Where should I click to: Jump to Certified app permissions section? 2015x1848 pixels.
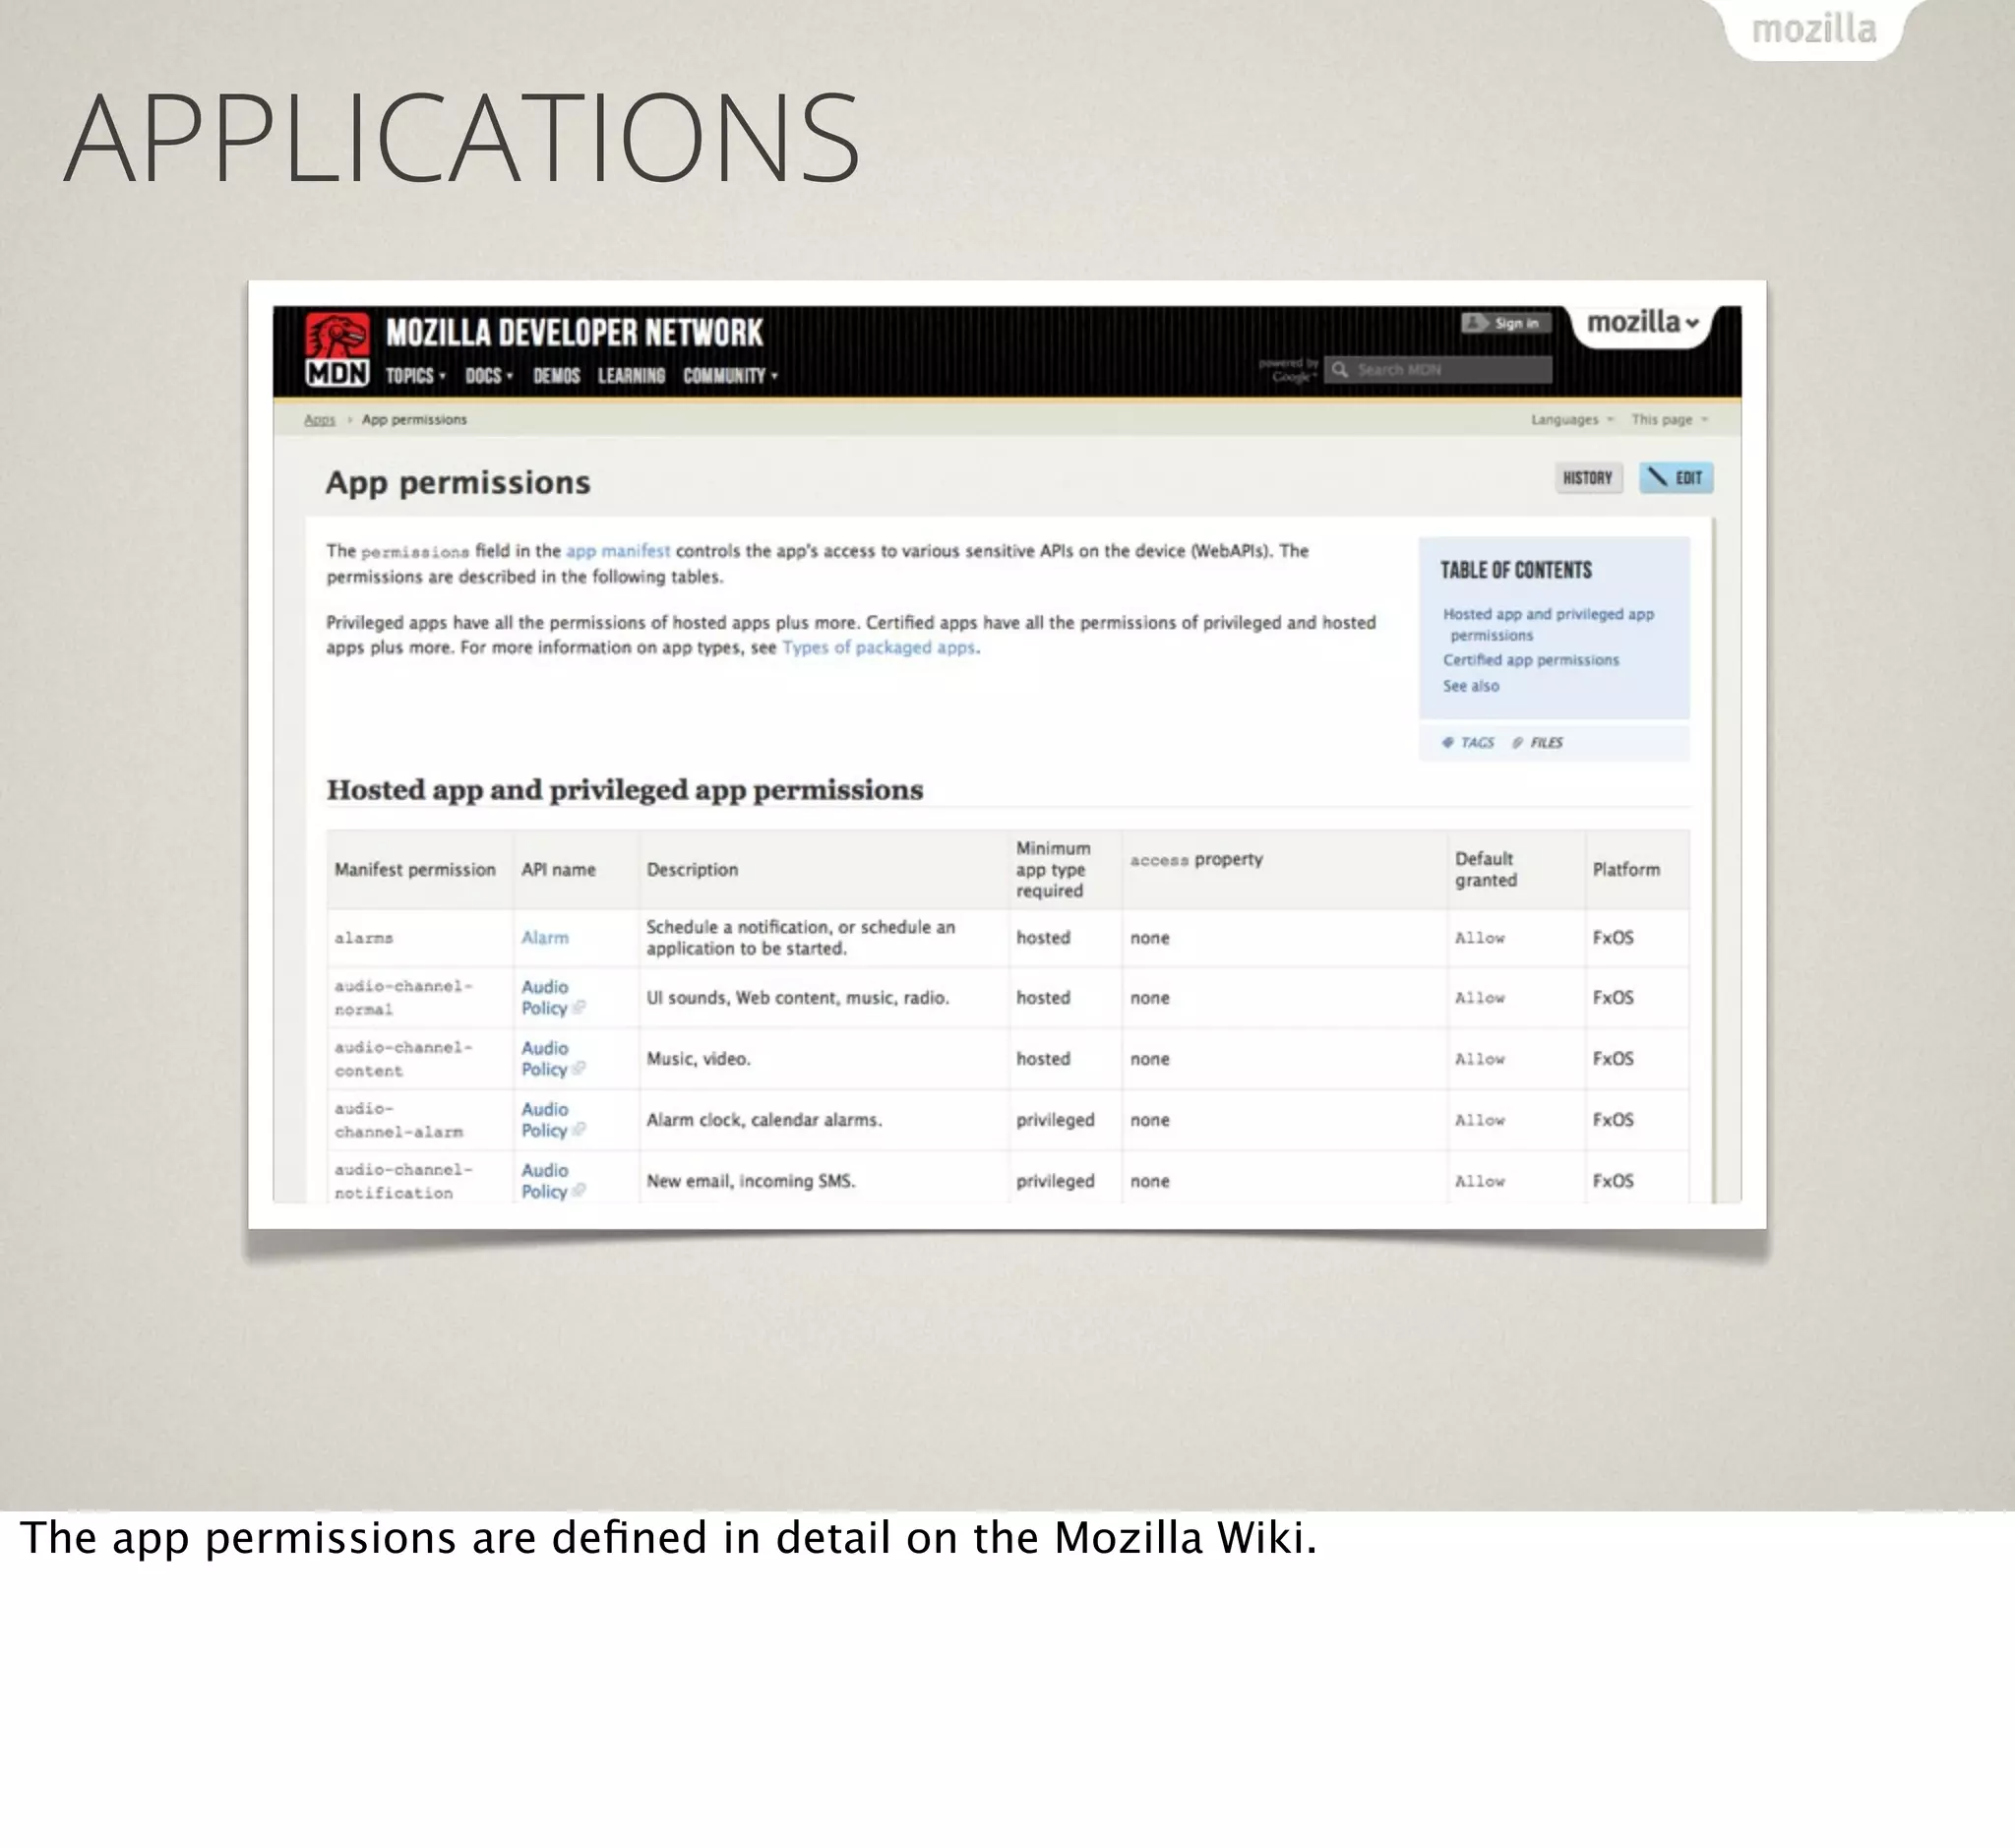pos(1530,660)
